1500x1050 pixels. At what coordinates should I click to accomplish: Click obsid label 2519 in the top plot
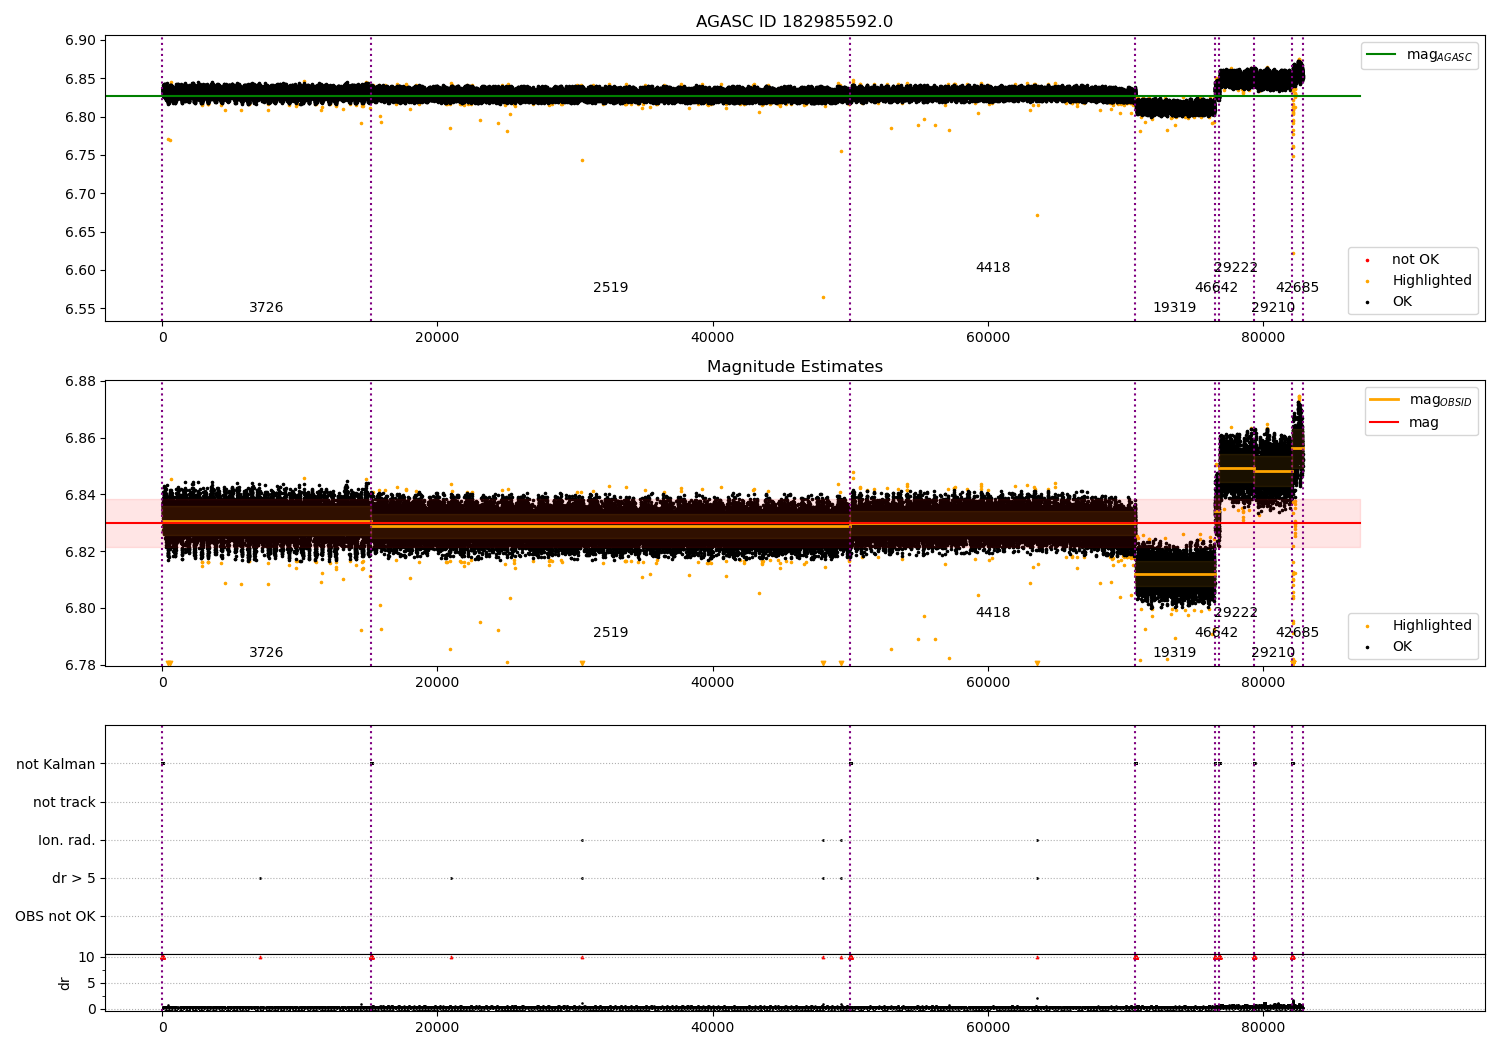coord(611,288)
